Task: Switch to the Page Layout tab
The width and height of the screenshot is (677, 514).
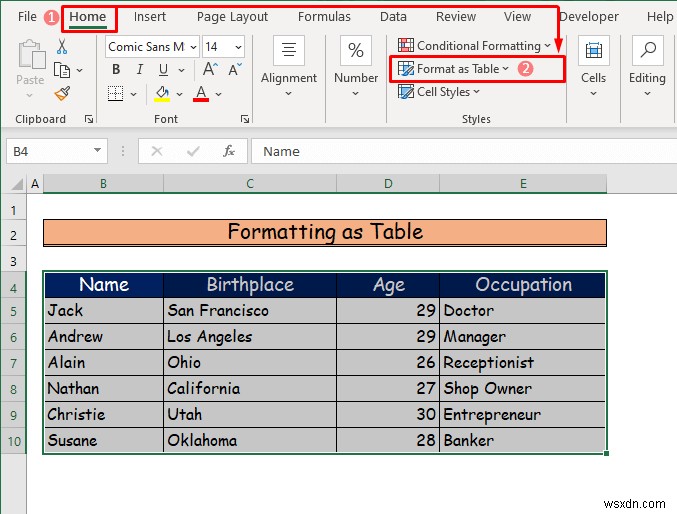Action: click(232, 16)
